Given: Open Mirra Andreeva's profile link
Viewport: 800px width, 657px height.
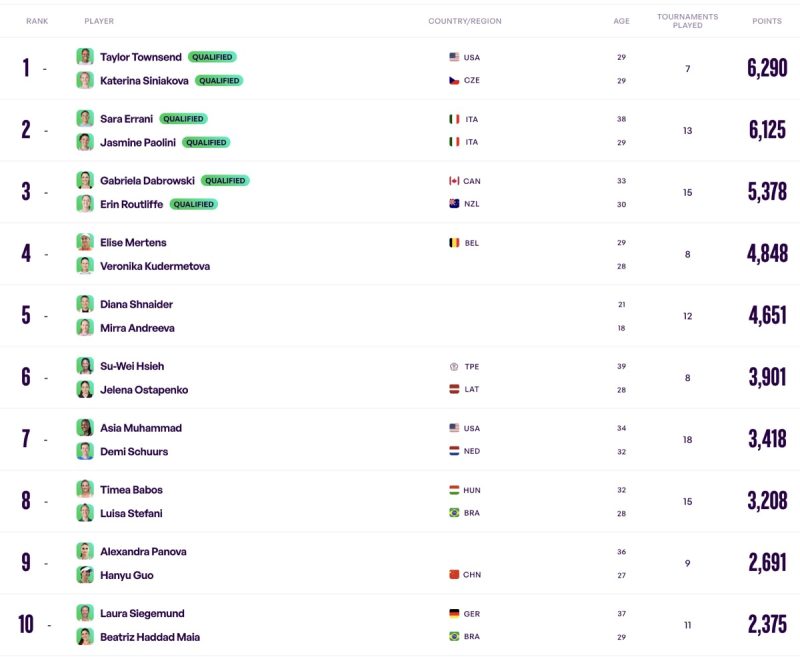Looking at the screenshot, I should pos(137,328).
